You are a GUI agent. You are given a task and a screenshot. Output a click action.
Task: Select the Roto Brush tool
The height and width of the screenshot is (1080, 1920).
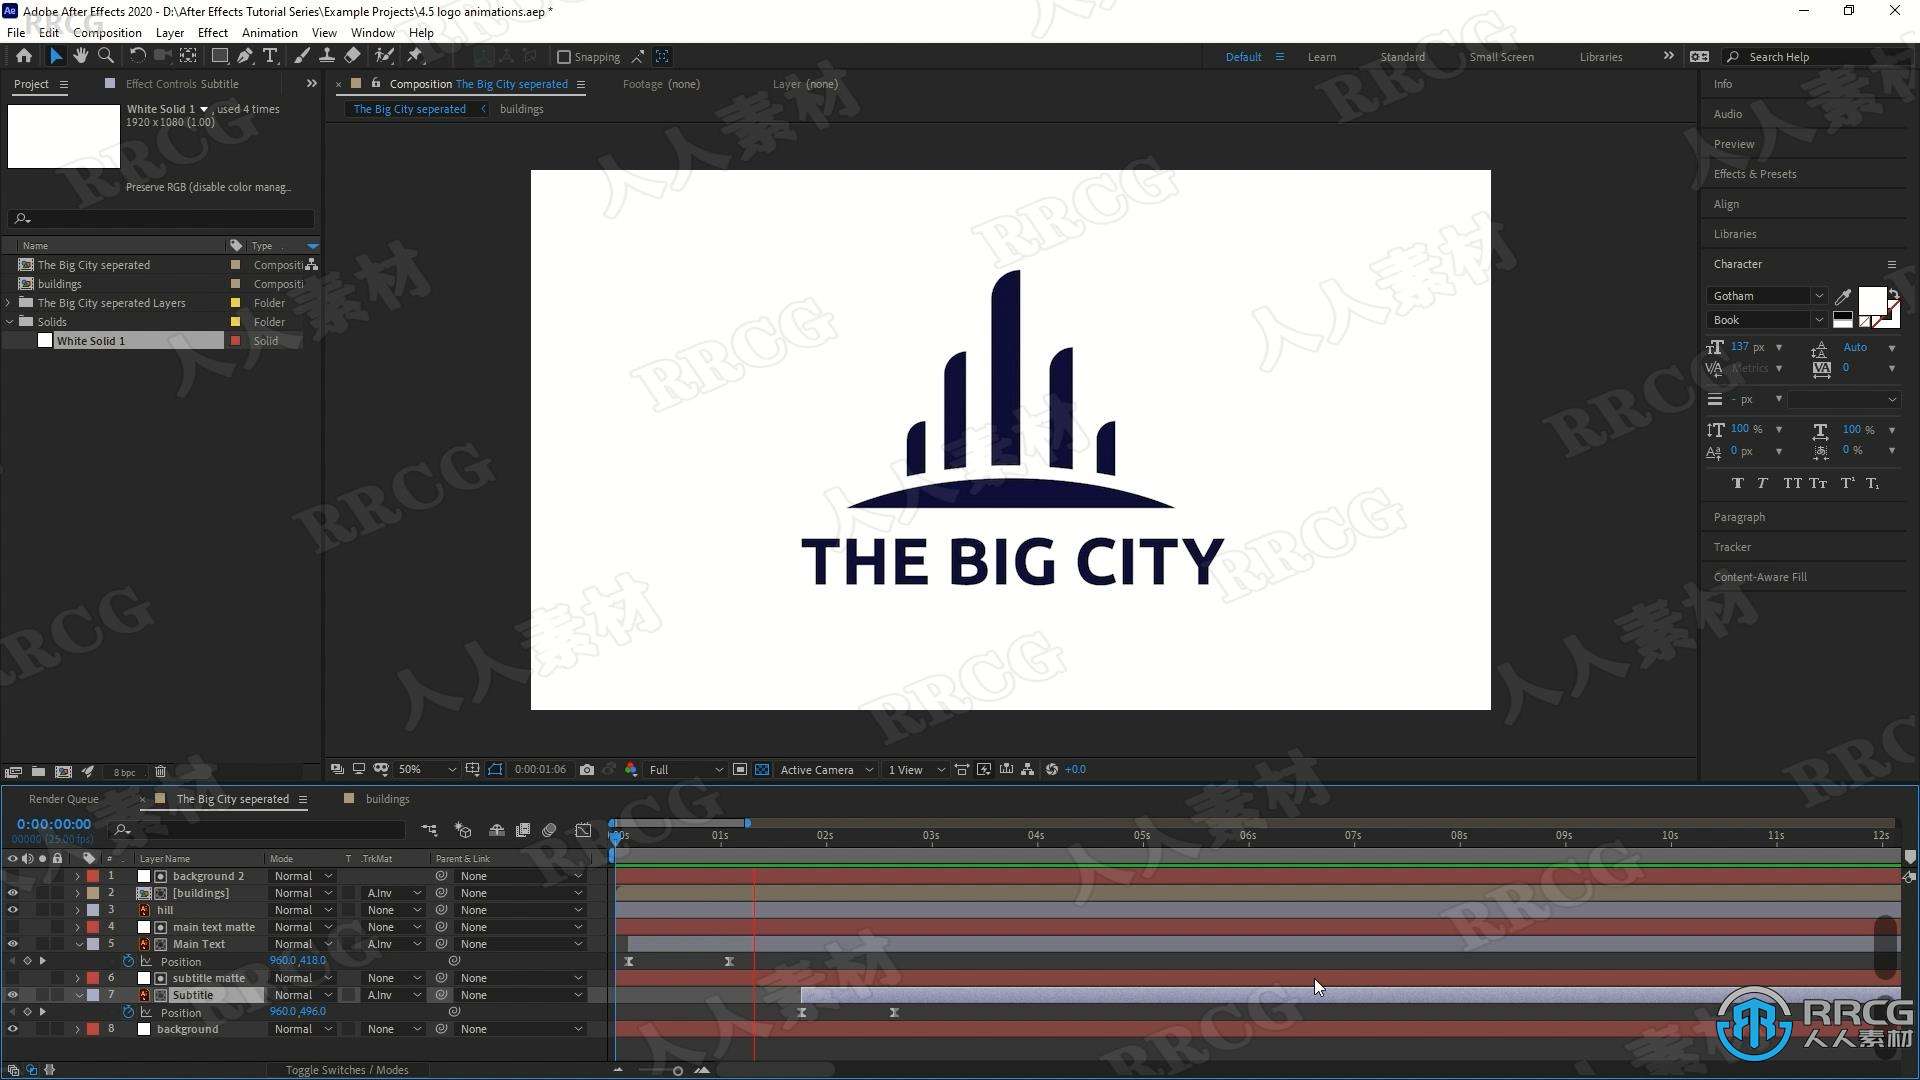point(384,56)
